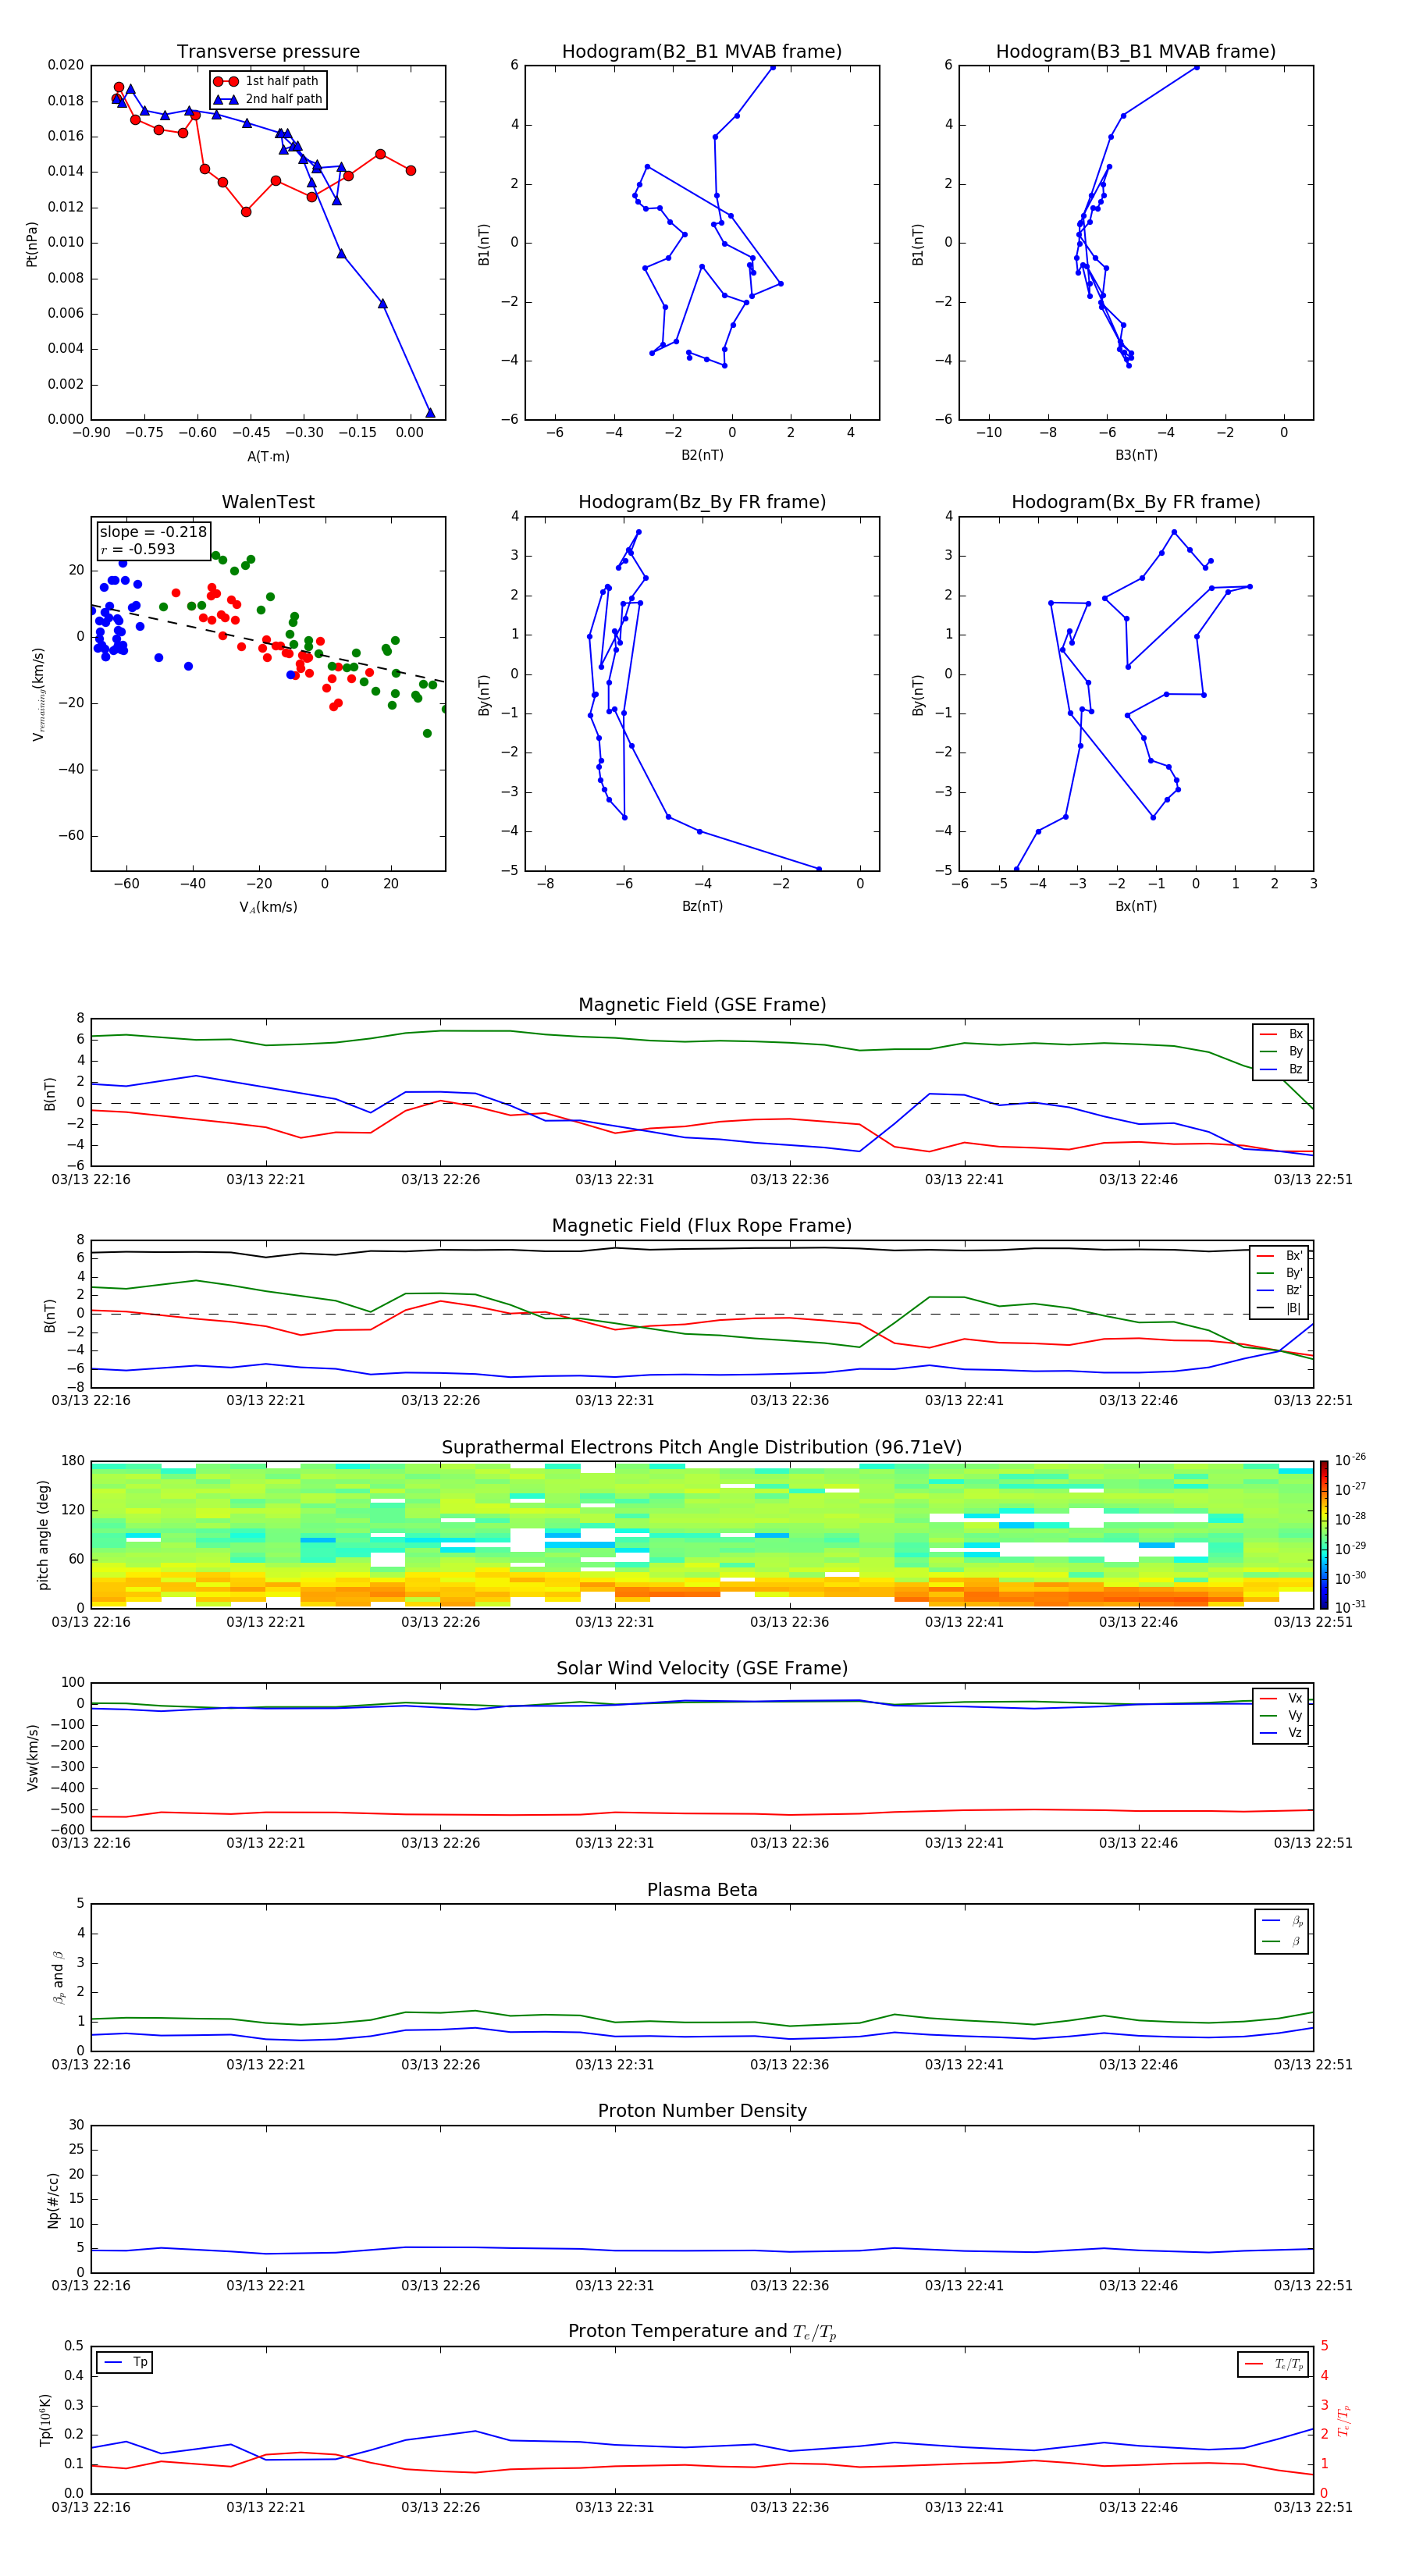Click the 'Bx(nT)' x-axis label
The image size is (1405, 2576).
coord(1136,906)
